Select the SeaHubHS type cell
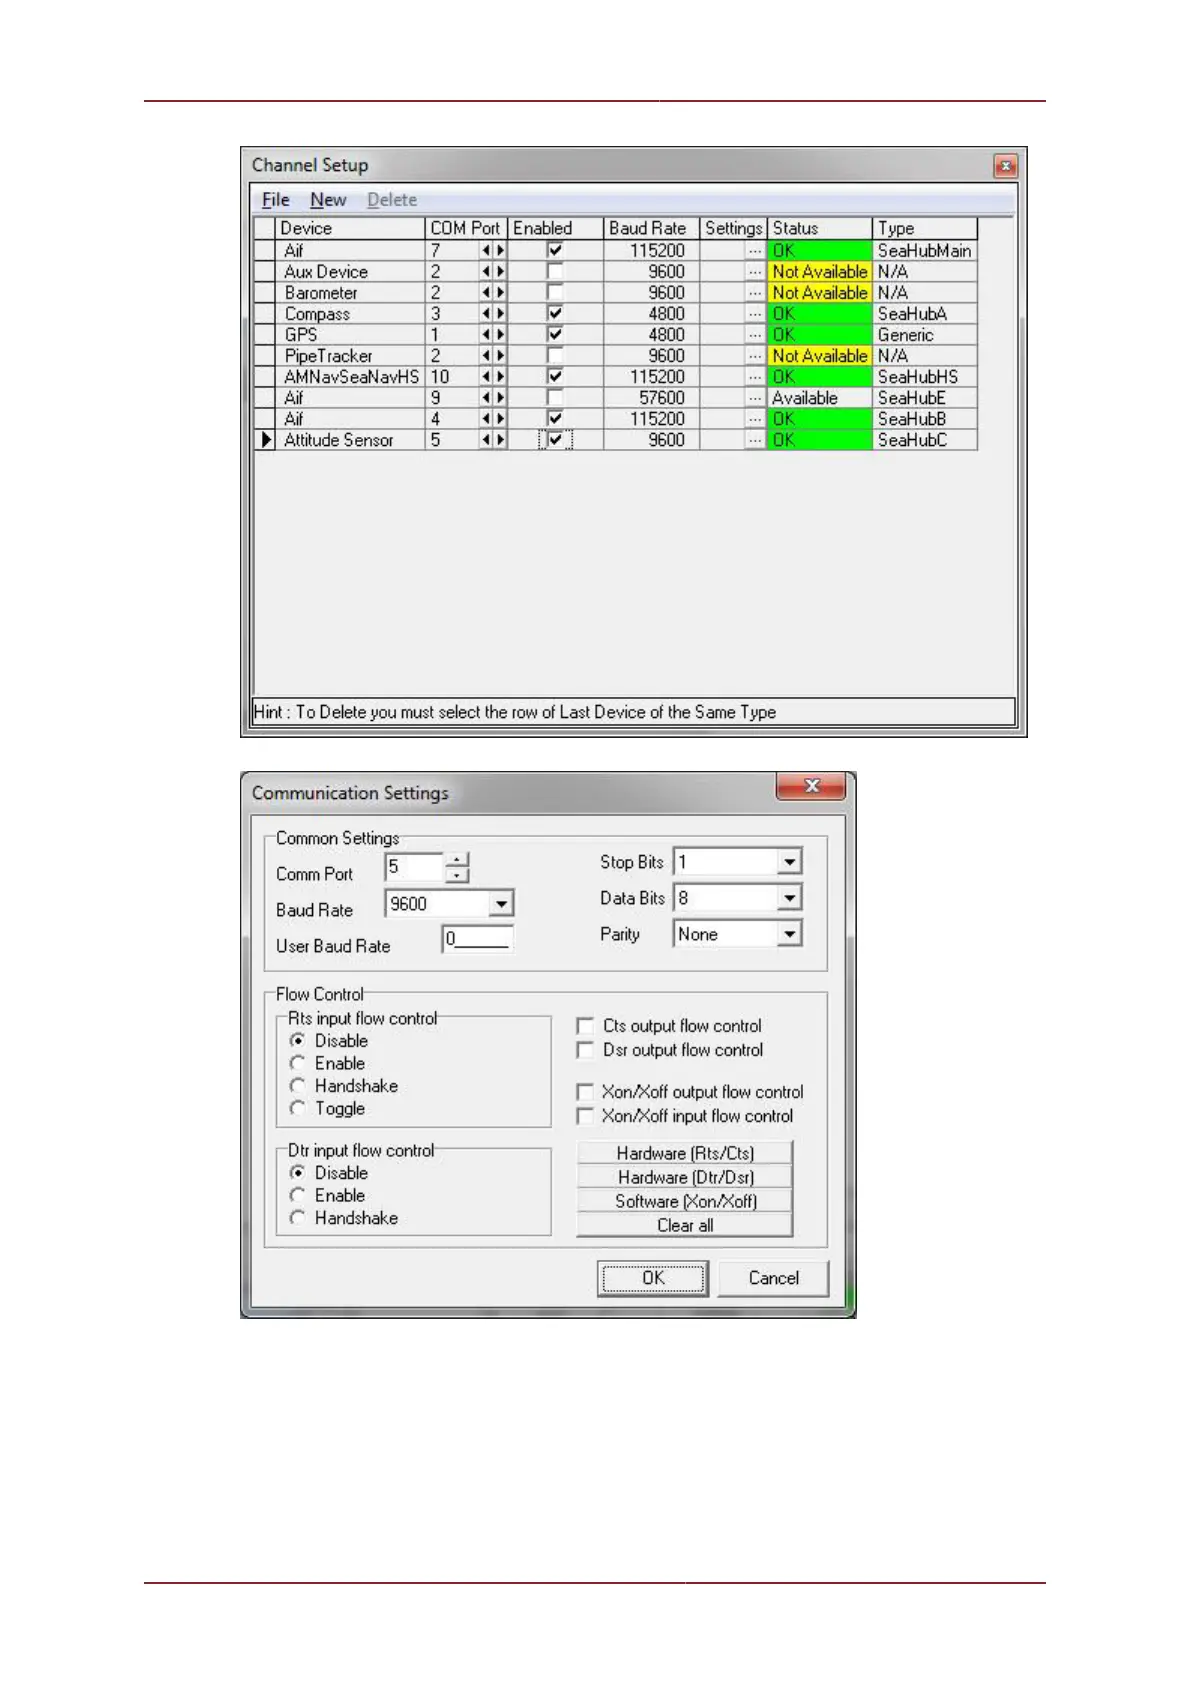 click(924, 377)
